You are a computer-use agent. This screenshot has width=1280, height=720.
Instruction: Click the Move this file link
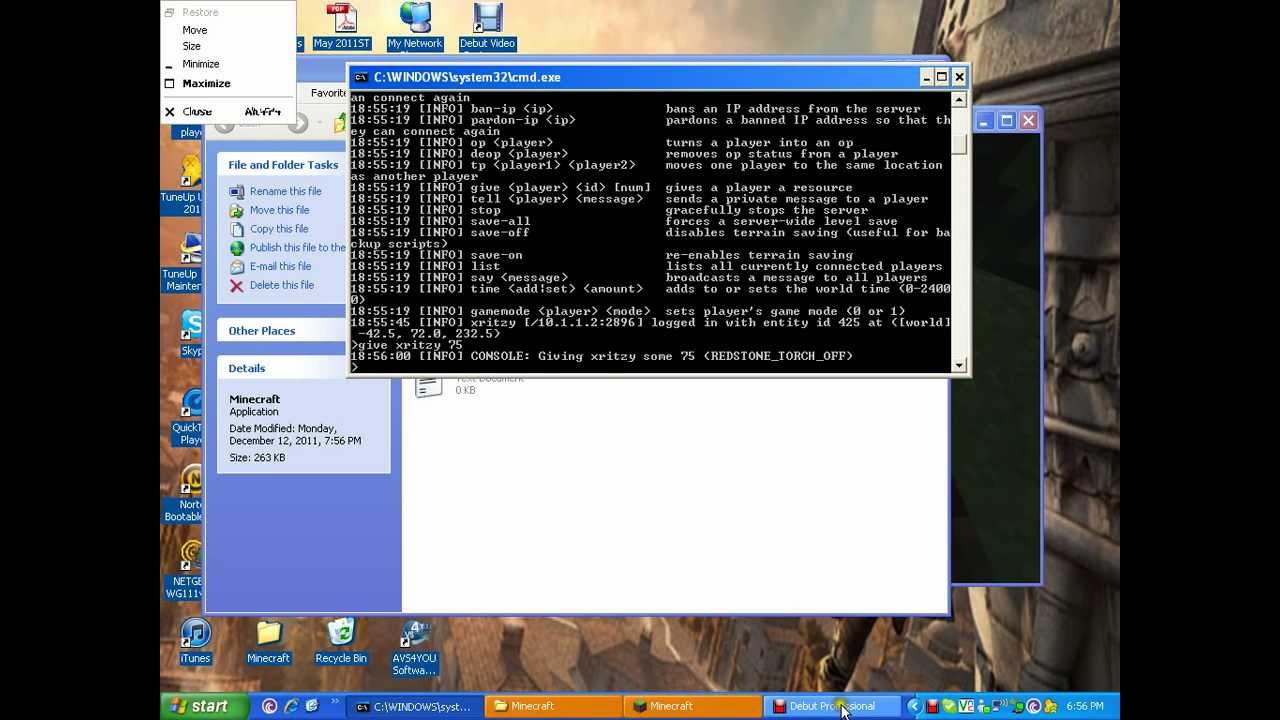click(279, 210)
